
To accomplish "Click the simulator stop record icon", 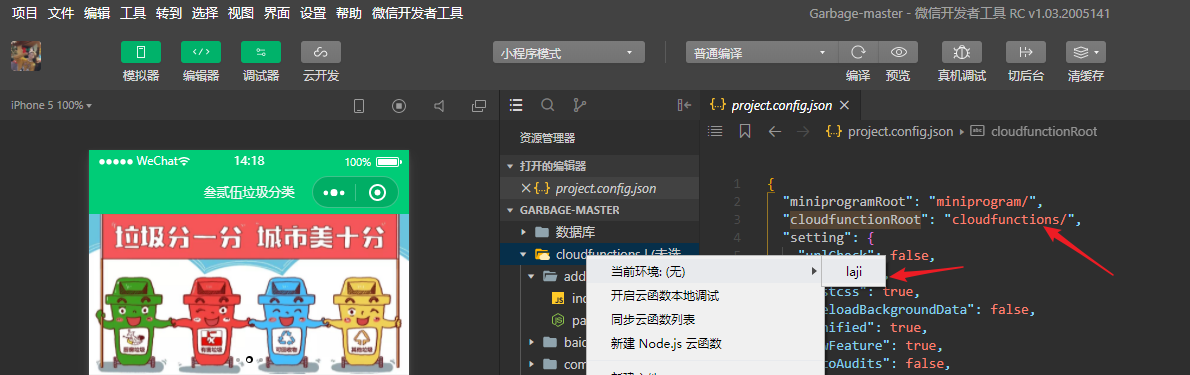I will click(399, 106).
